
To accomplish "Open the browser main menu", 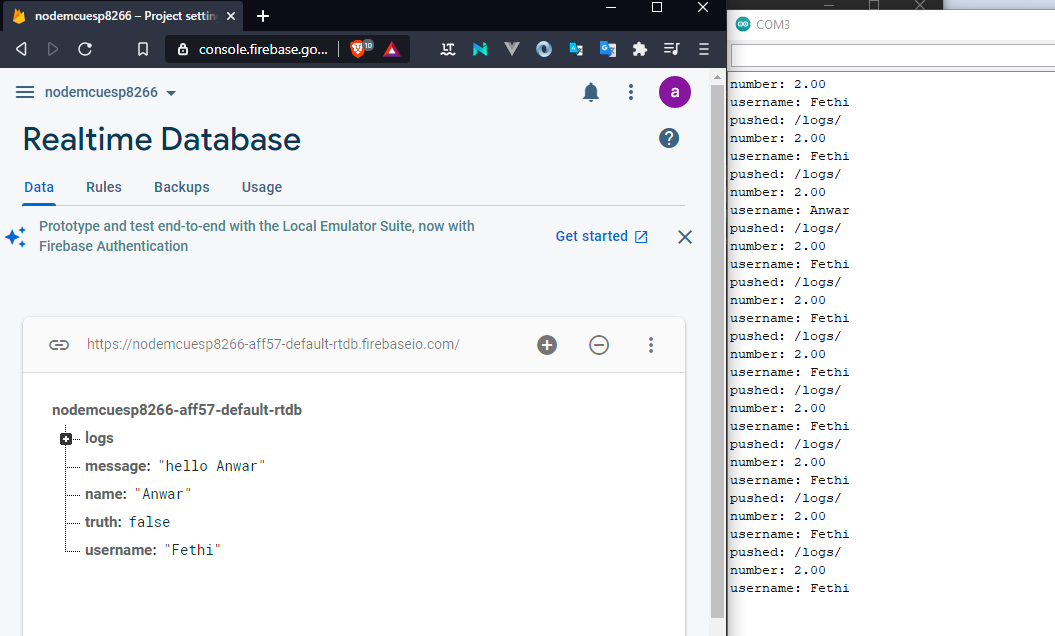I will click(x=704, y=49).
